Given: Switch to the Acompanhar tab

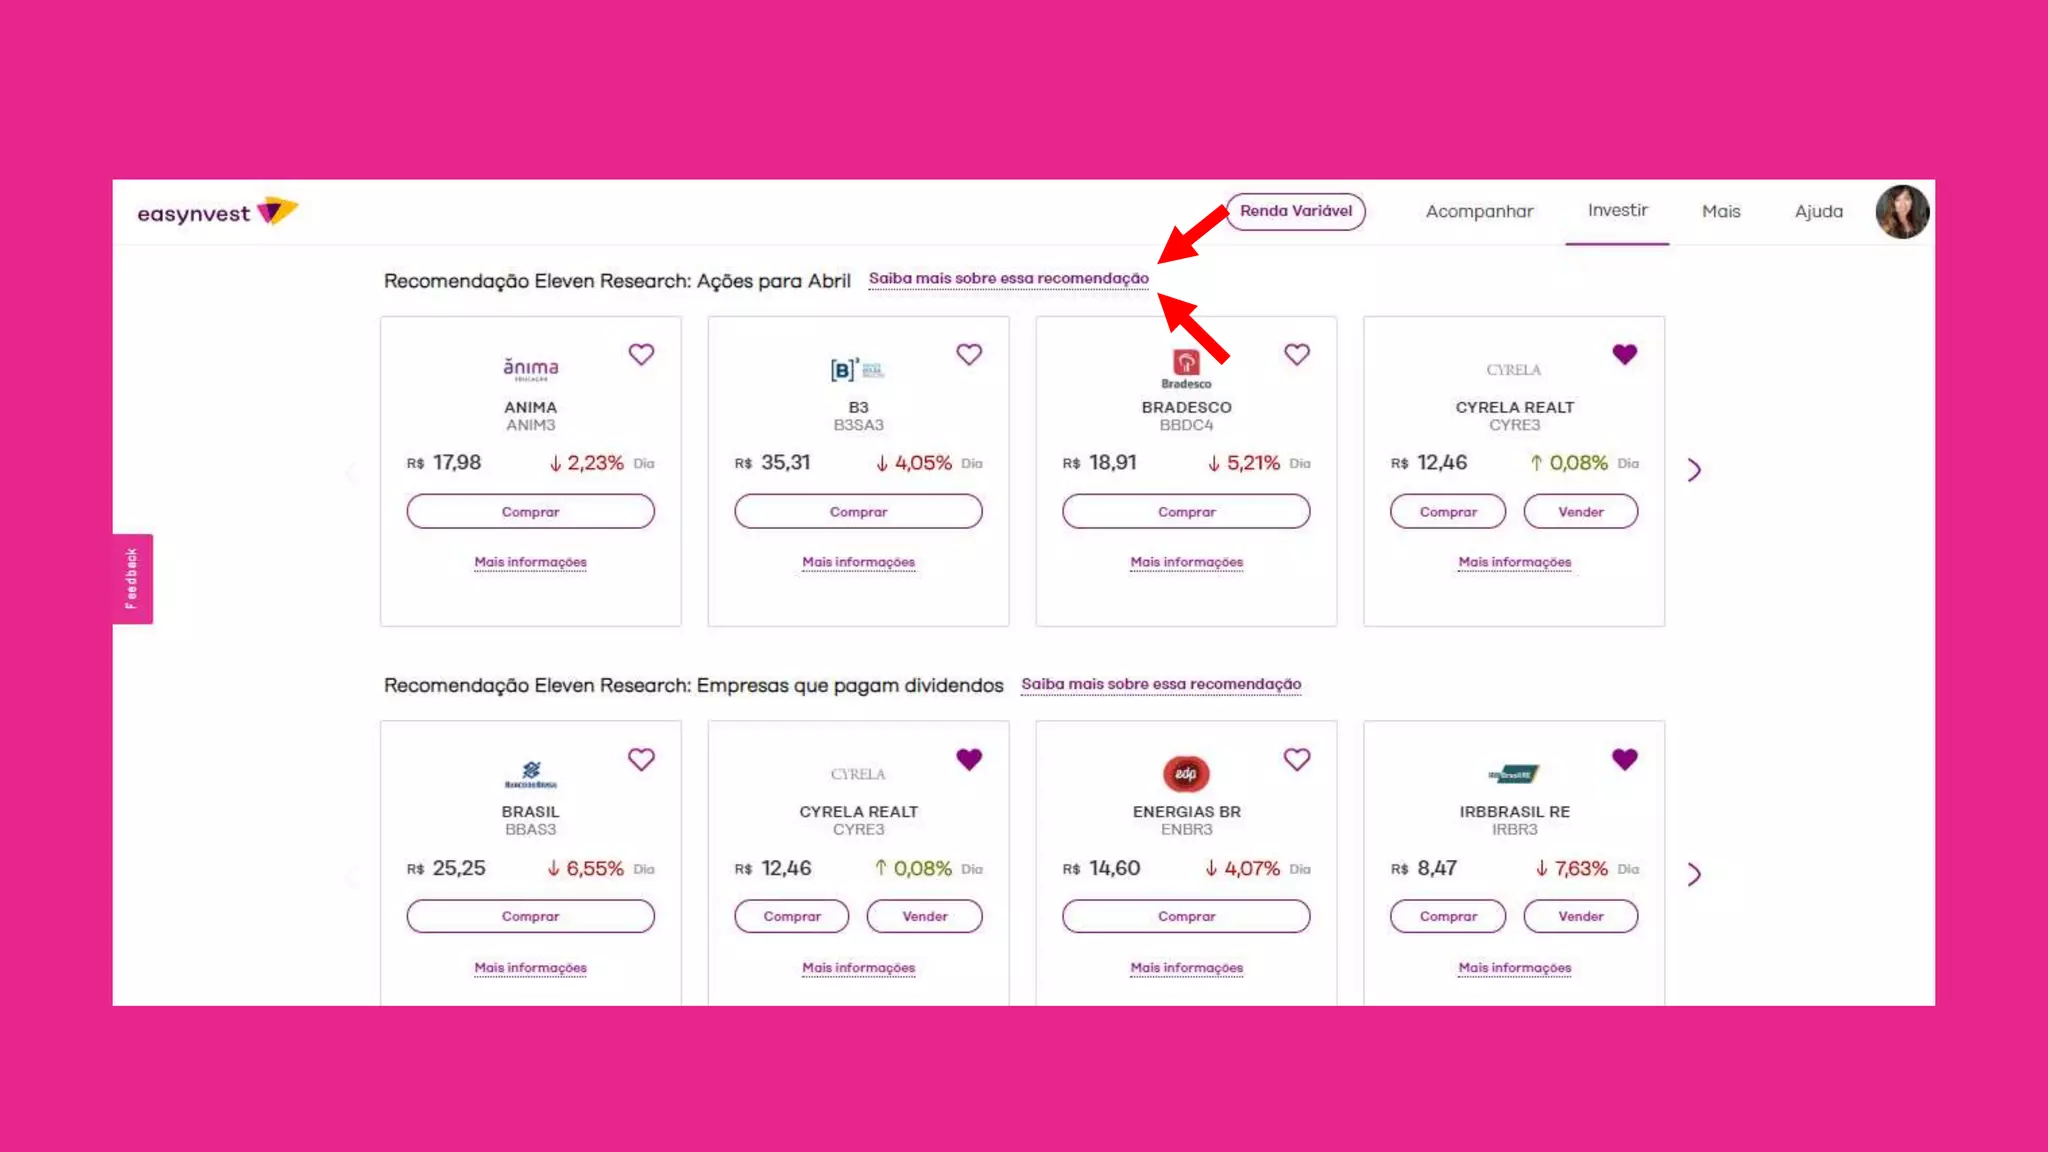Looking at the screenshot, I should click(x=1478, y=211).
